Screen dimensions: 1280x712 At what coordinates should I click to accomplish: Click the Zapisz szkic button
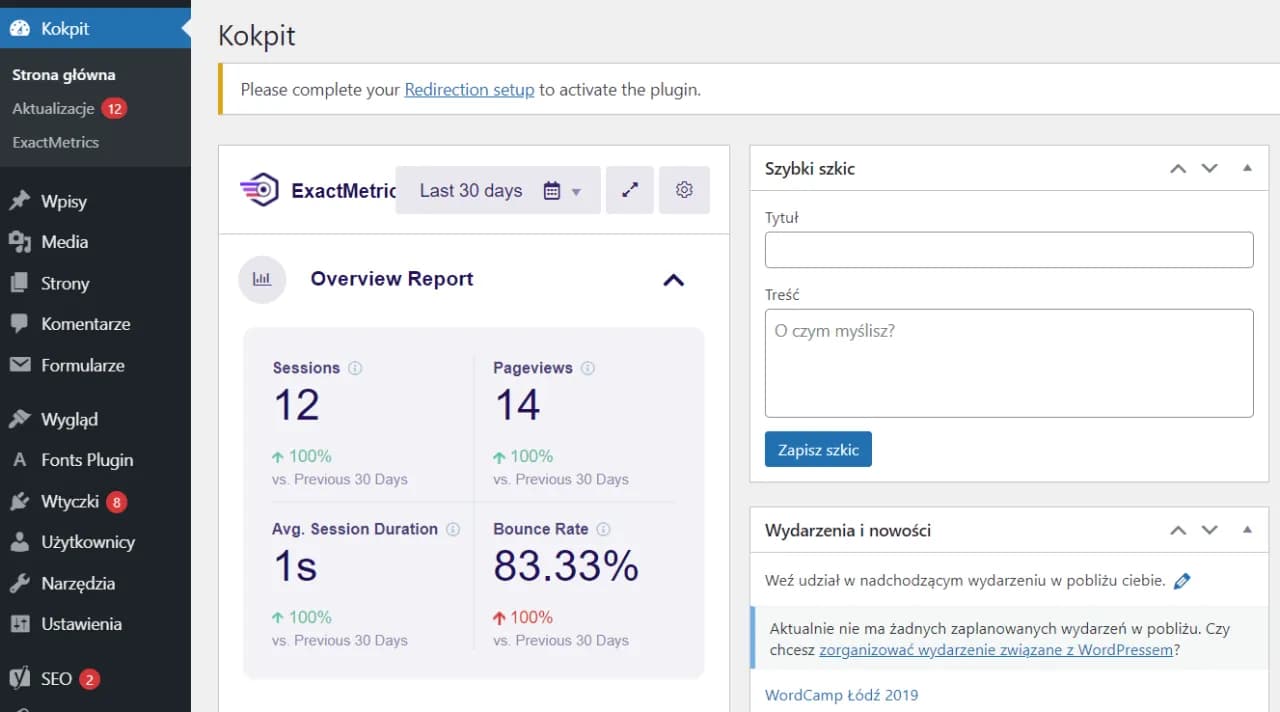pyautogui.click(x=818, y=449)
